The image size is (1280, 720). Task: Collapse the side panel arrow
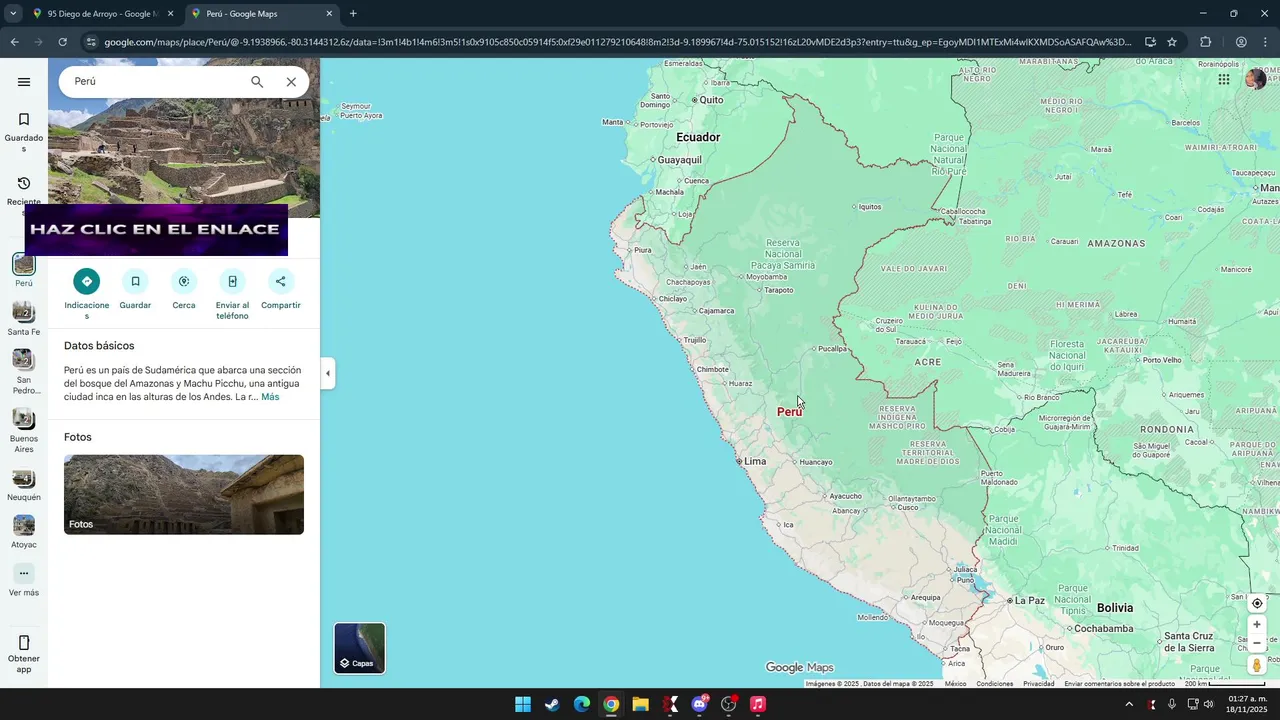(x=328, y=373)
